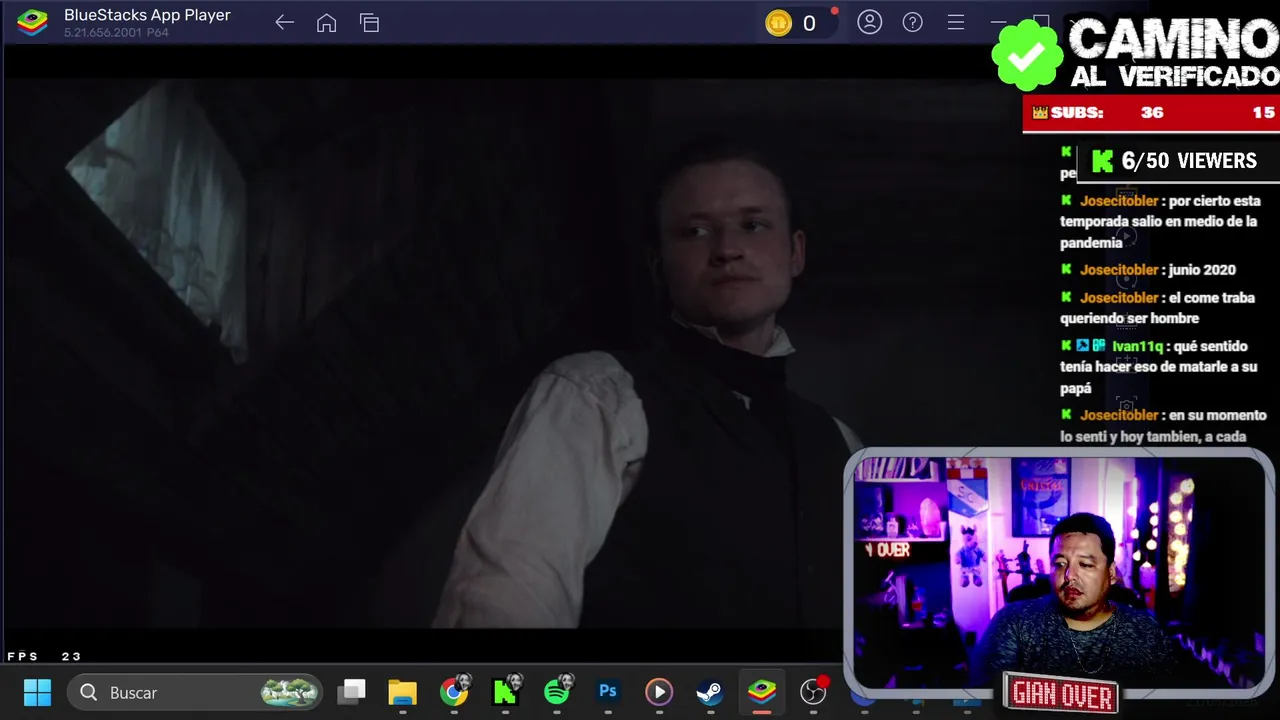Click the BlueStacks logo in title bar
The image size is (1280, 720).
pyautogui.click(x=33, y=23)
